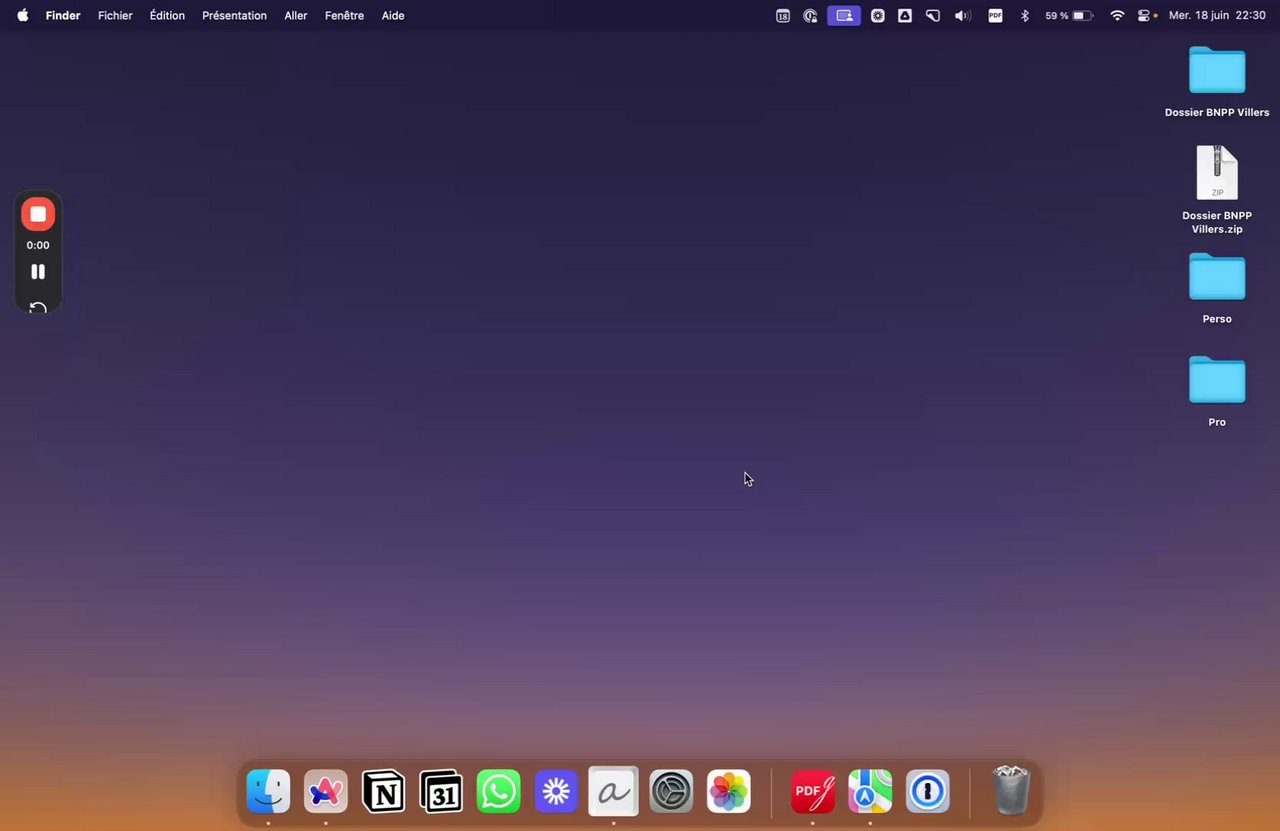The image size is (1280, 831).
Task: Click the purple screen recording menu bar icon
Action: 844,16
